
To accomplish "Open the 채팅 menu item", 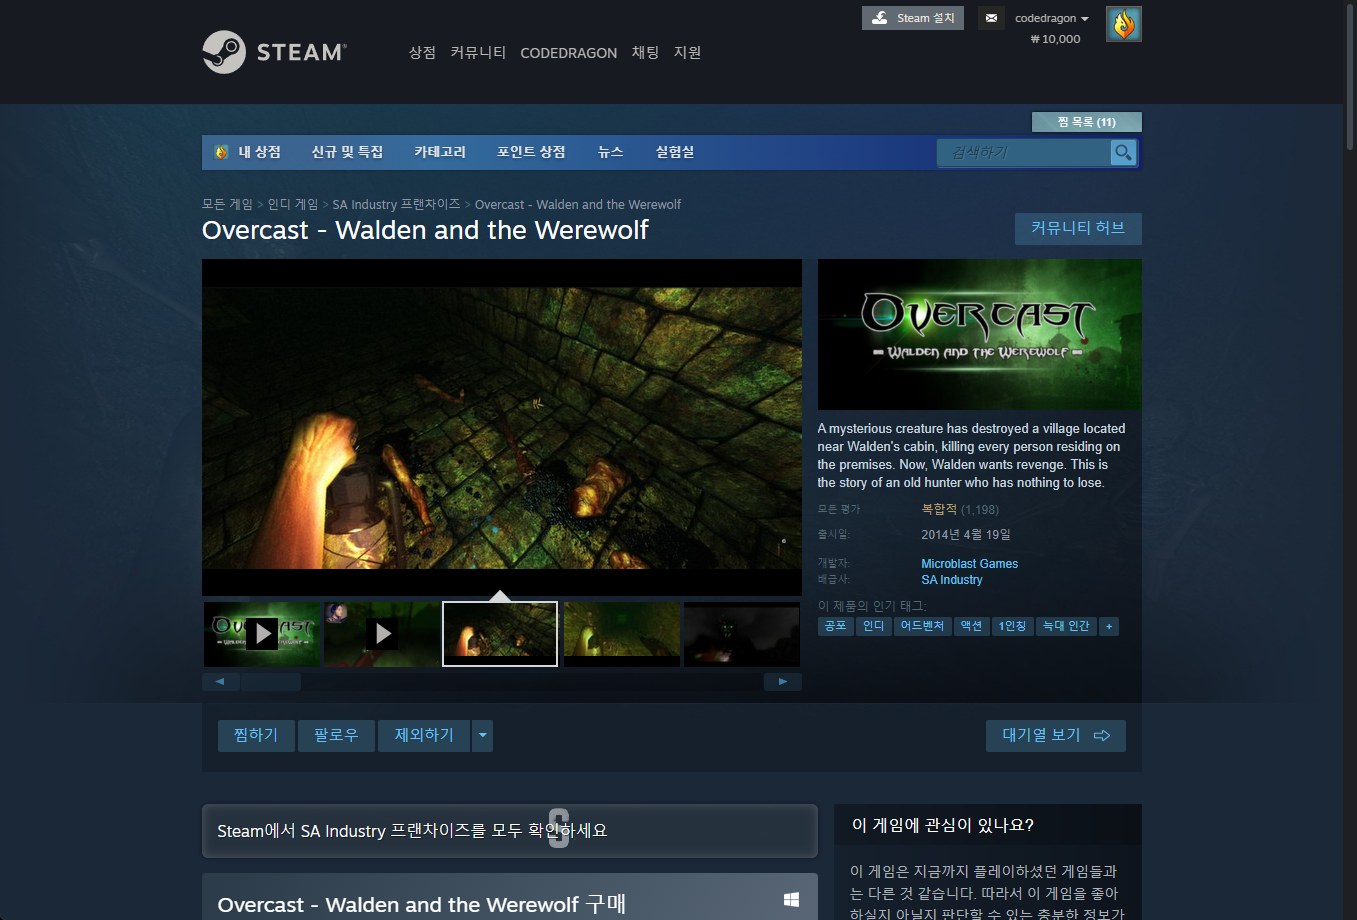I will click(x=645, y=52).
